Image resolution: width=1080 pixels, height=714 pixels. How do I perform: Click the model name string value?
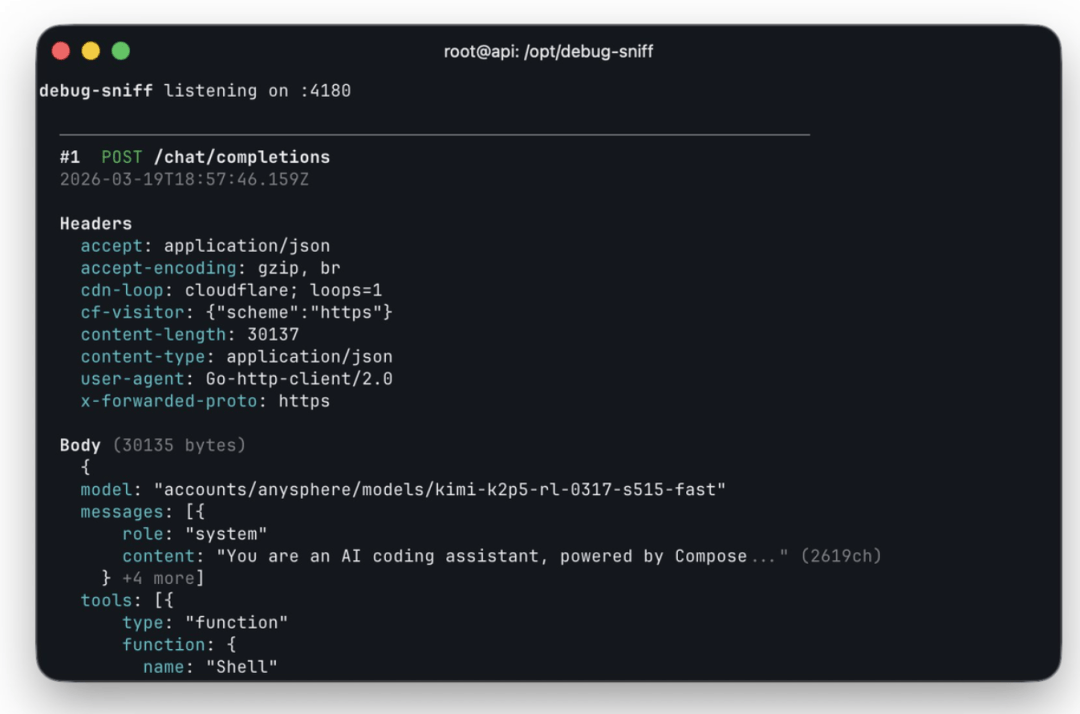tap(439, 490)
